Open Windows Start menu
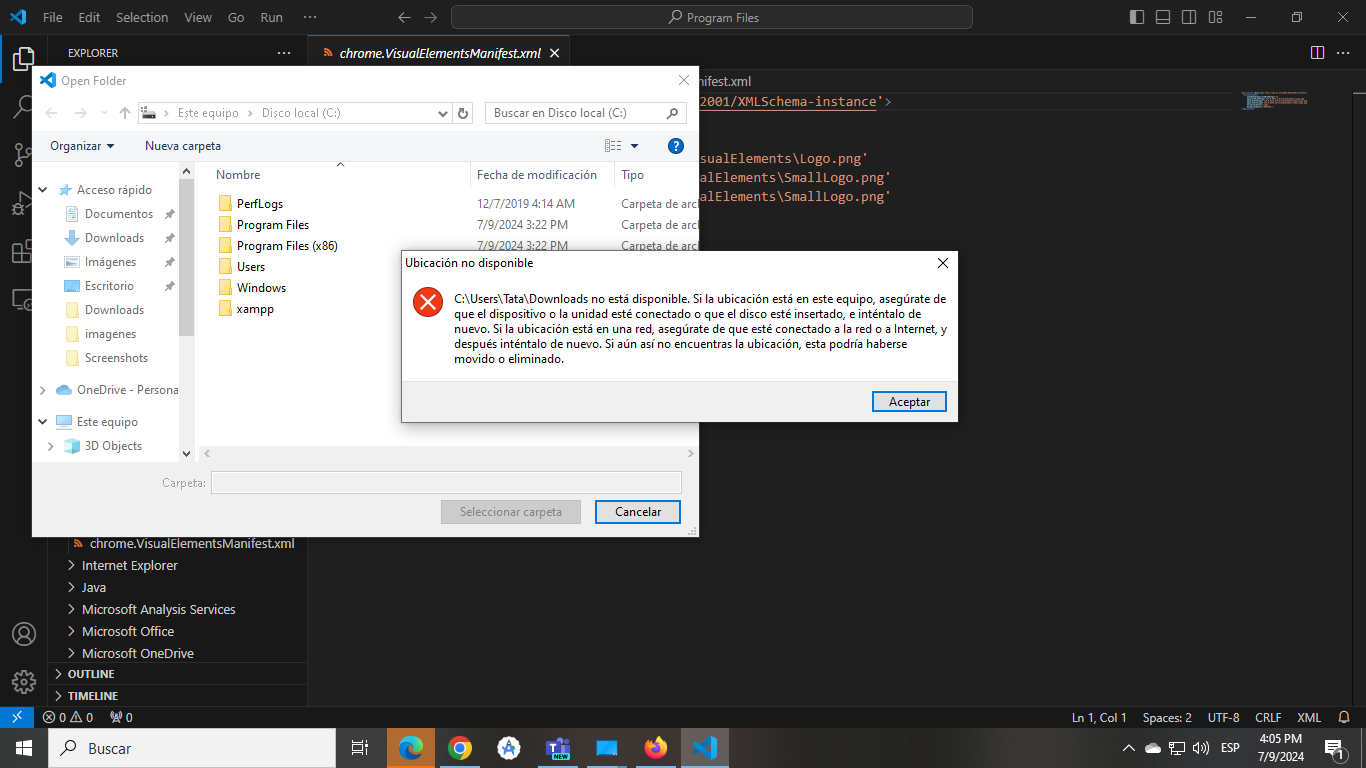The width and height of the screenshot is (1366, 768). [x=24, y=748]
